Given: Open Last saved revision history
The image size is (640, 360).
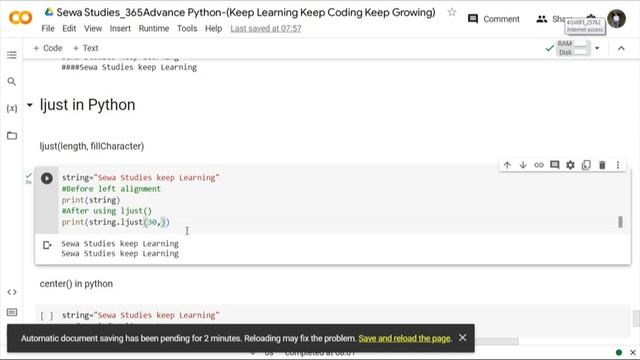Looking at the screenshot, I should tap(266, 29).
